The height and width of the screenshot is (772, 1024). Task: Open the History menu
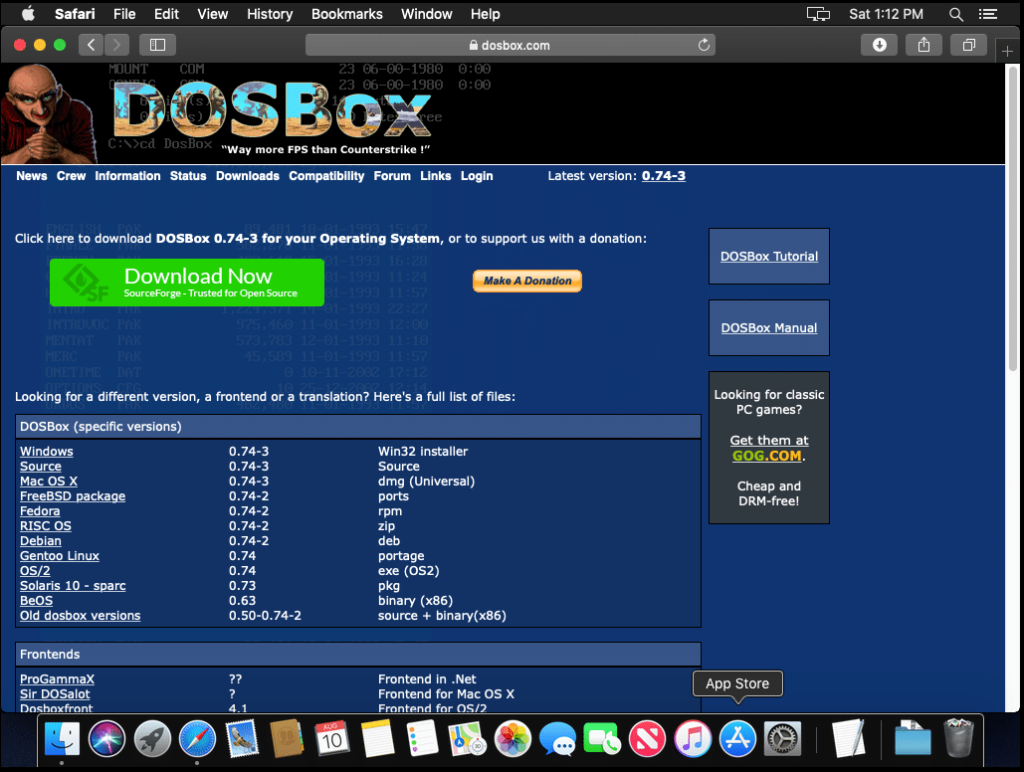pos(269,14)
